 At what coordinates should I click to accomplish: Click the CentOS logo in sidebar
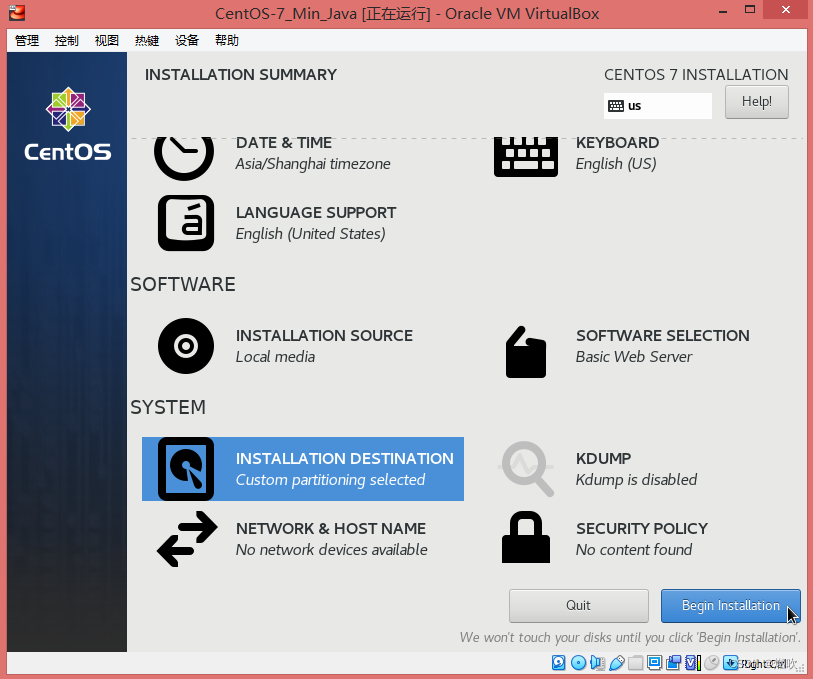click(67, 123)
